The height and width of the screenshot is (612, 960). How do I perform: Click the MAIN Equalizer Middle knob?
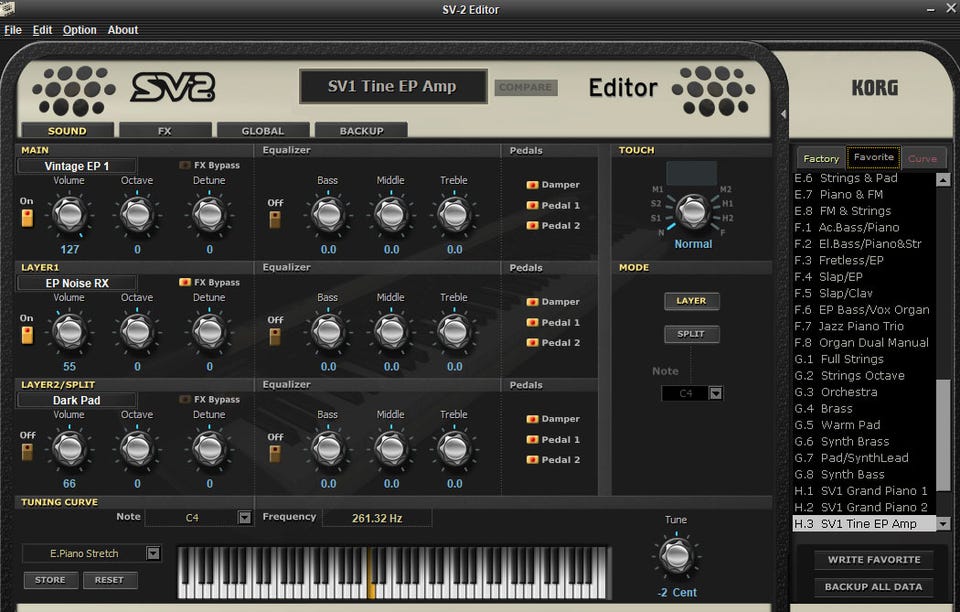[x=391, y=214]
